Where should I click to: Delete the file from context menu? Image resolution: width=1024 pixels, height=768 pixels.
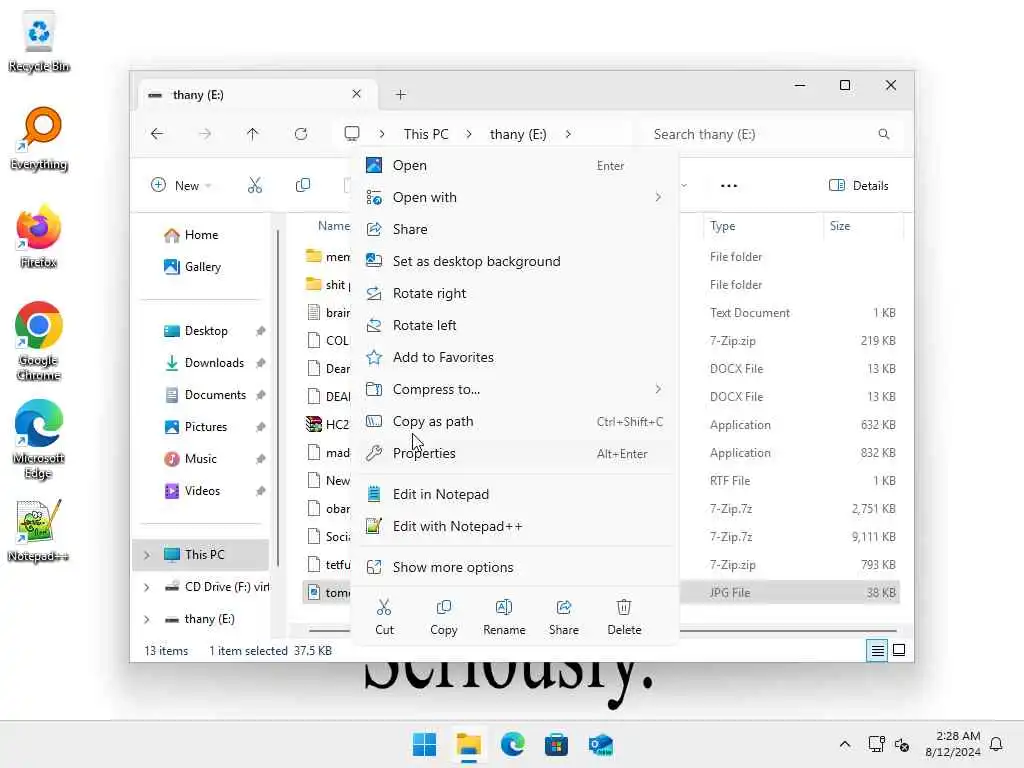tap(624, 616)
